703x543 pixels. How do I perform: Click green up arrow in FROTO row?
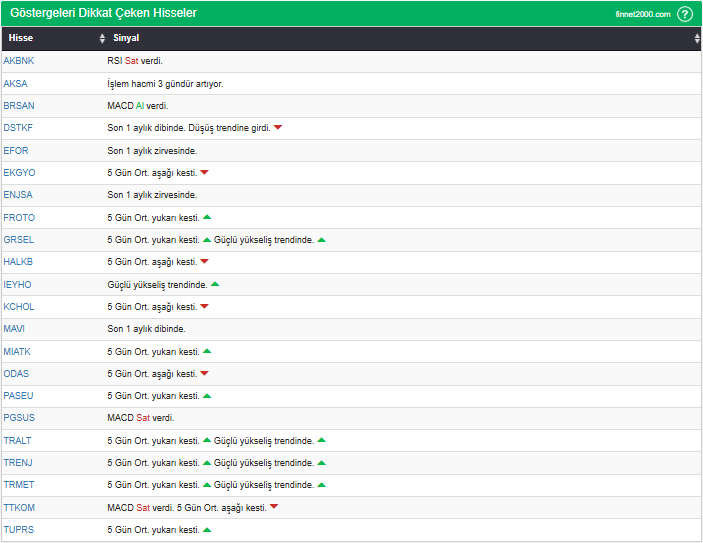207,217
